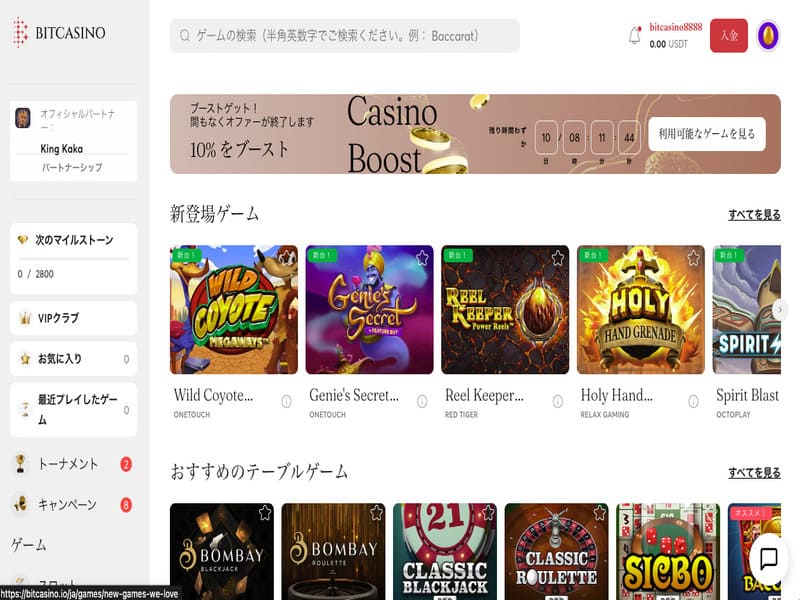Click the milestone progress bar

tap(73, 259)
